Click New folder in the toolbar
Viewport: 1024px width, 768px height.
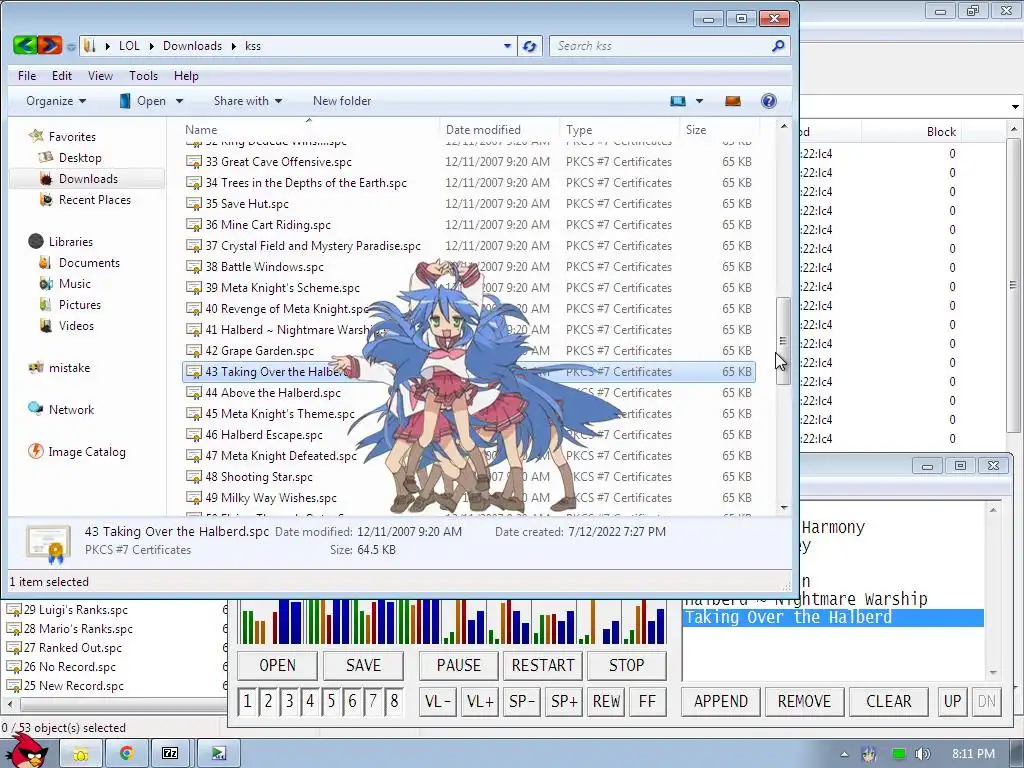[x=342, y=101]
